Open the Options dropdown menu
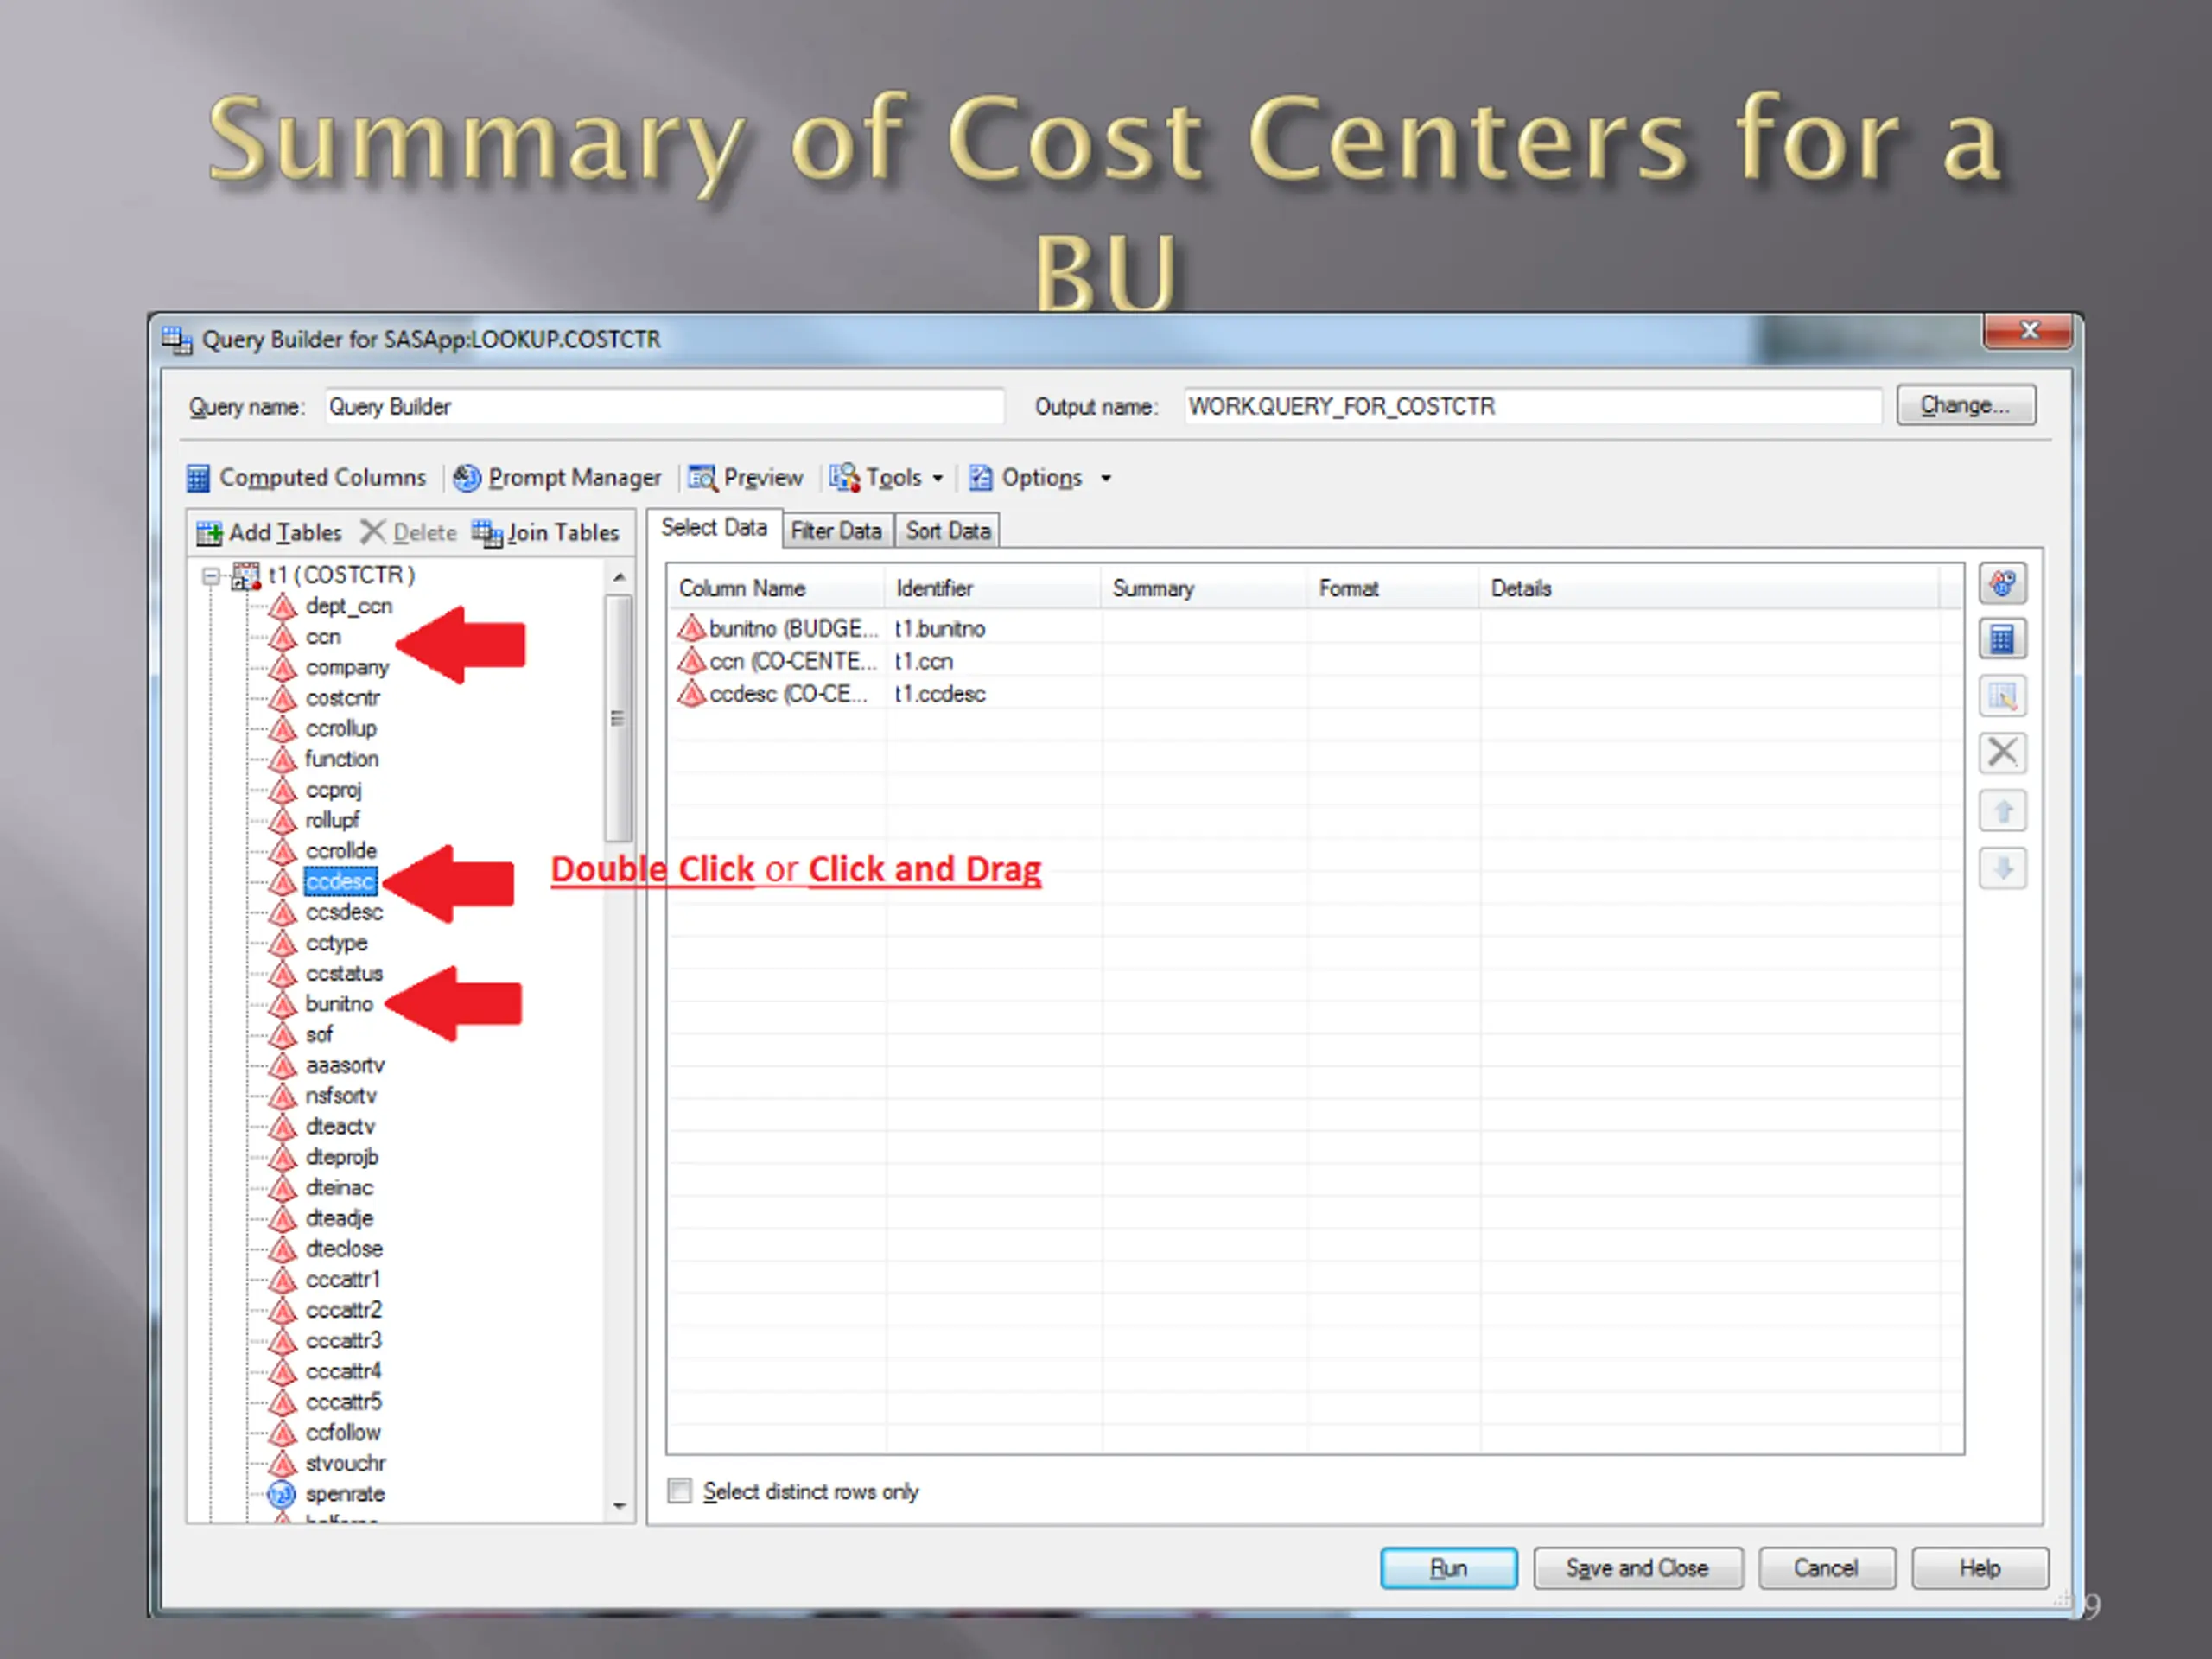Image resolution: width=2212 pixels, height=1659 pixels. (x=1039, y=478)
